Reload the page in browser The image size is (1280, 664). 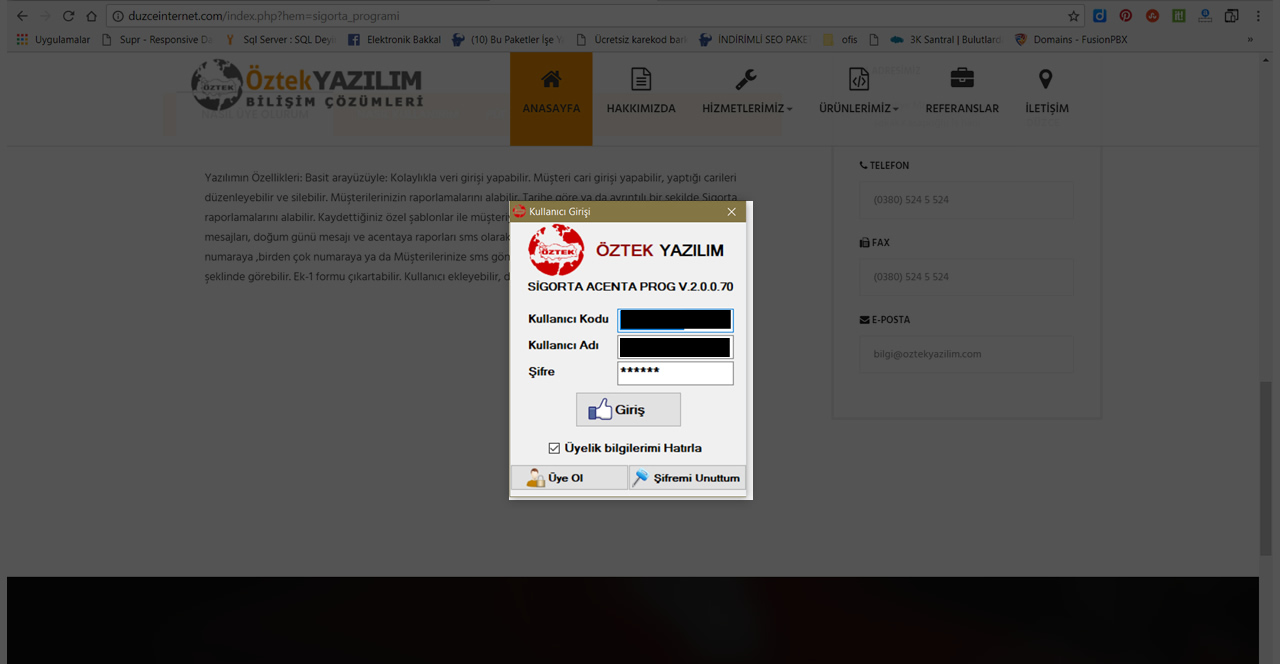click(x=68, y=16)
